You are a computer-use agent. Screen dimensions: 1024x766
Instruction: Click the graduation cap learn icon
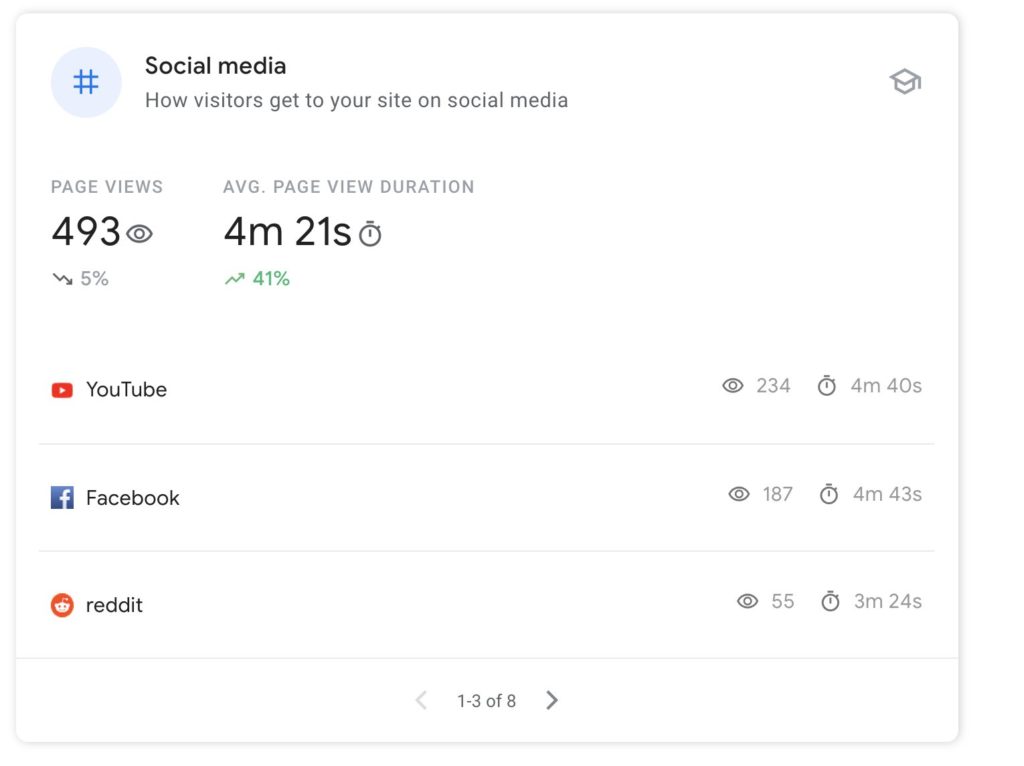click(905, 82)
